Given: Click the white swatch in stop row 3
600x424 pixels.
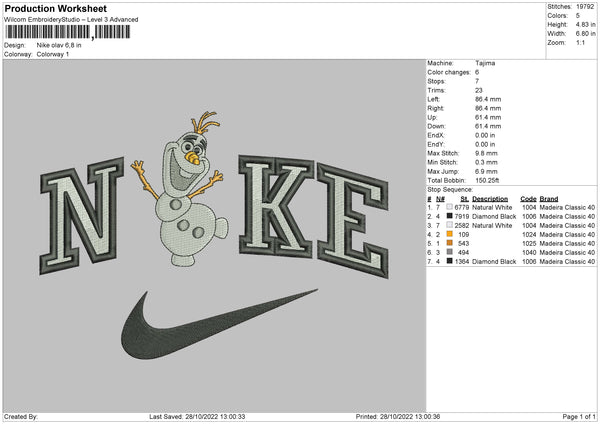Looking at the screenshot, I should tap(450, 225).
